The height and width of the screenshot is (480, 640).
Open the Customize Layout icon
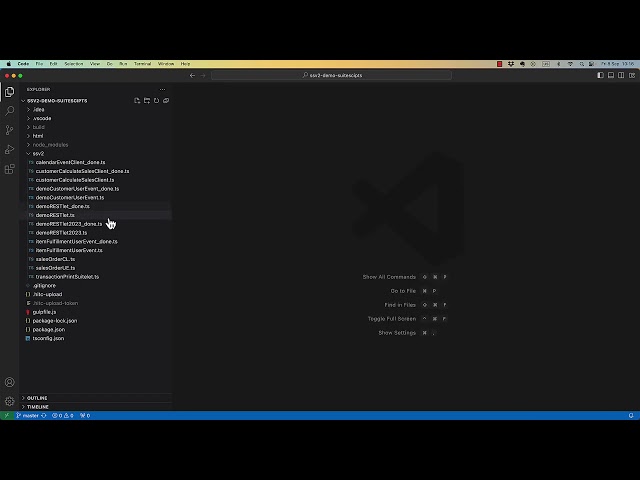pyautogui.click(x=632, y=75)
